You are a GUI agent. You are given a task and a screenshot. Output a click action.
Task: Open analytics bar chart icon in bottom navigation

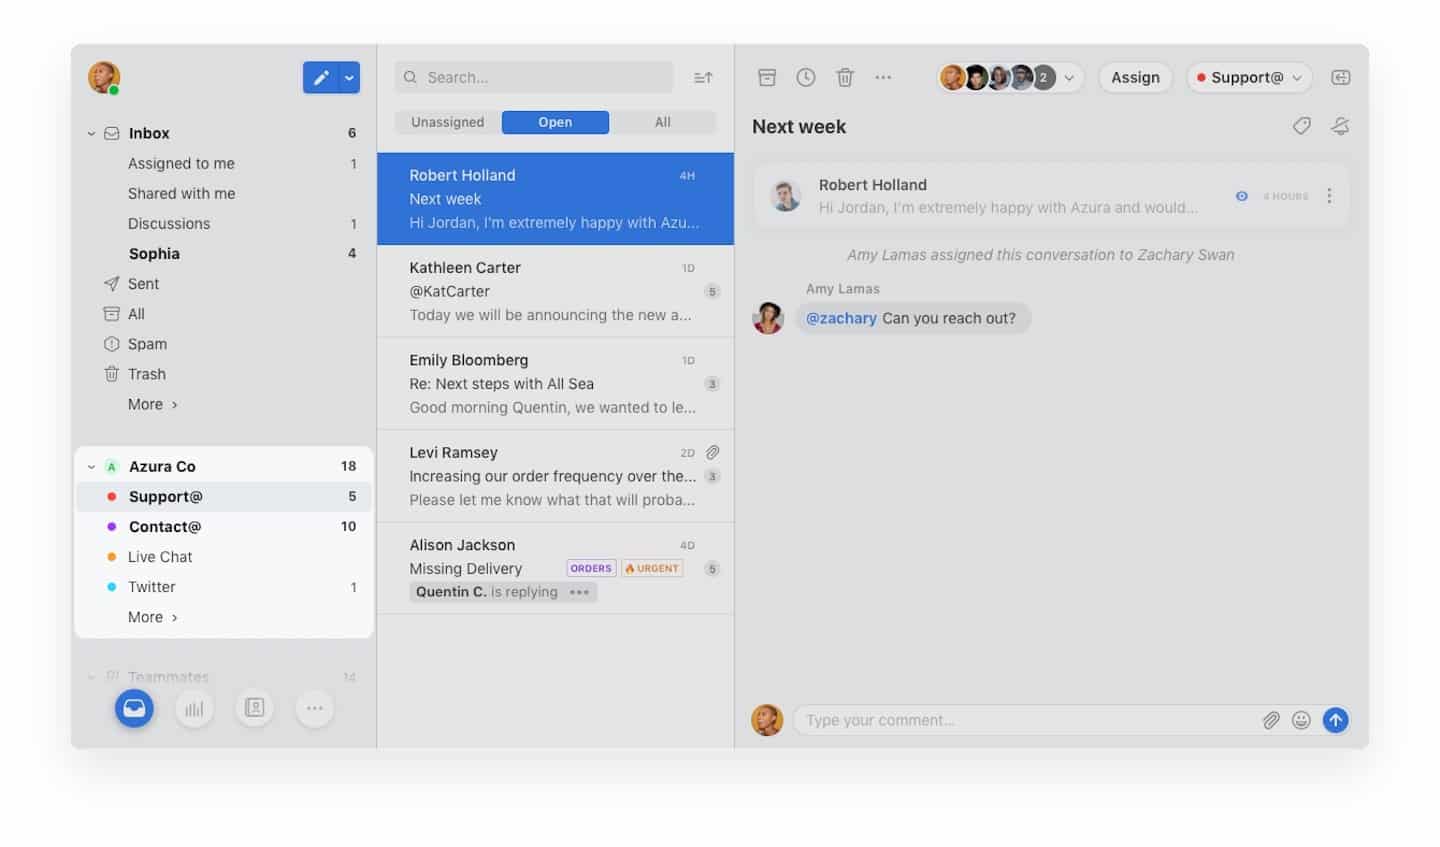click(194, 708)
